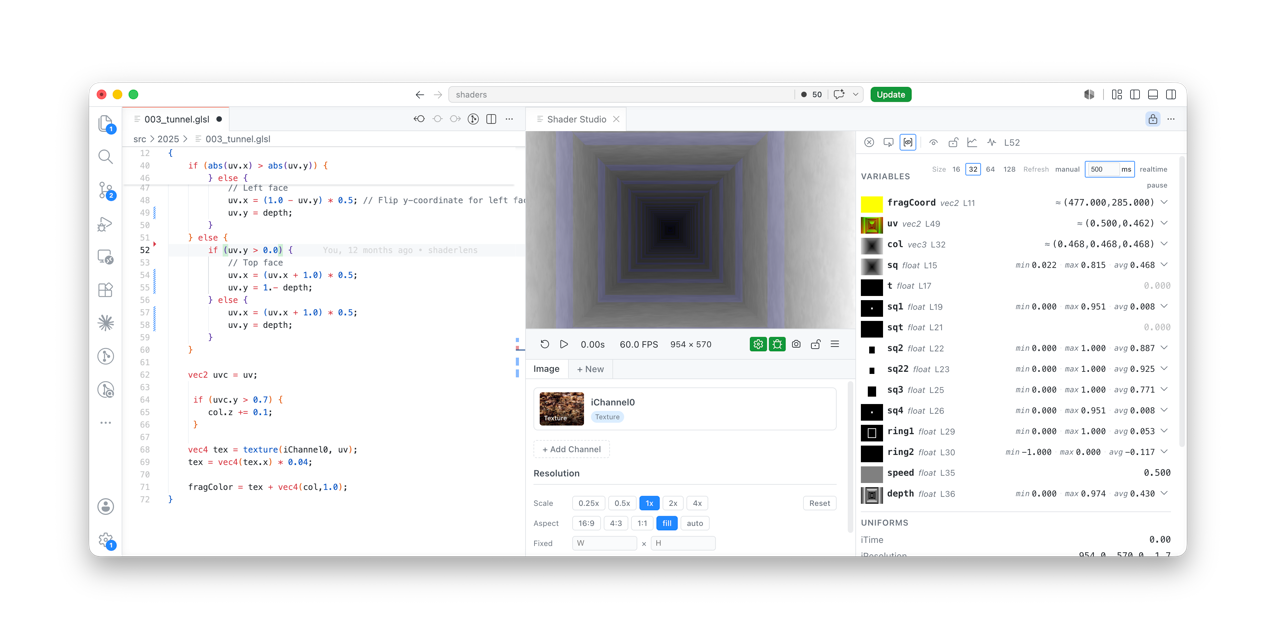Set variable preview size to 128

click(x=1009, y=170)
